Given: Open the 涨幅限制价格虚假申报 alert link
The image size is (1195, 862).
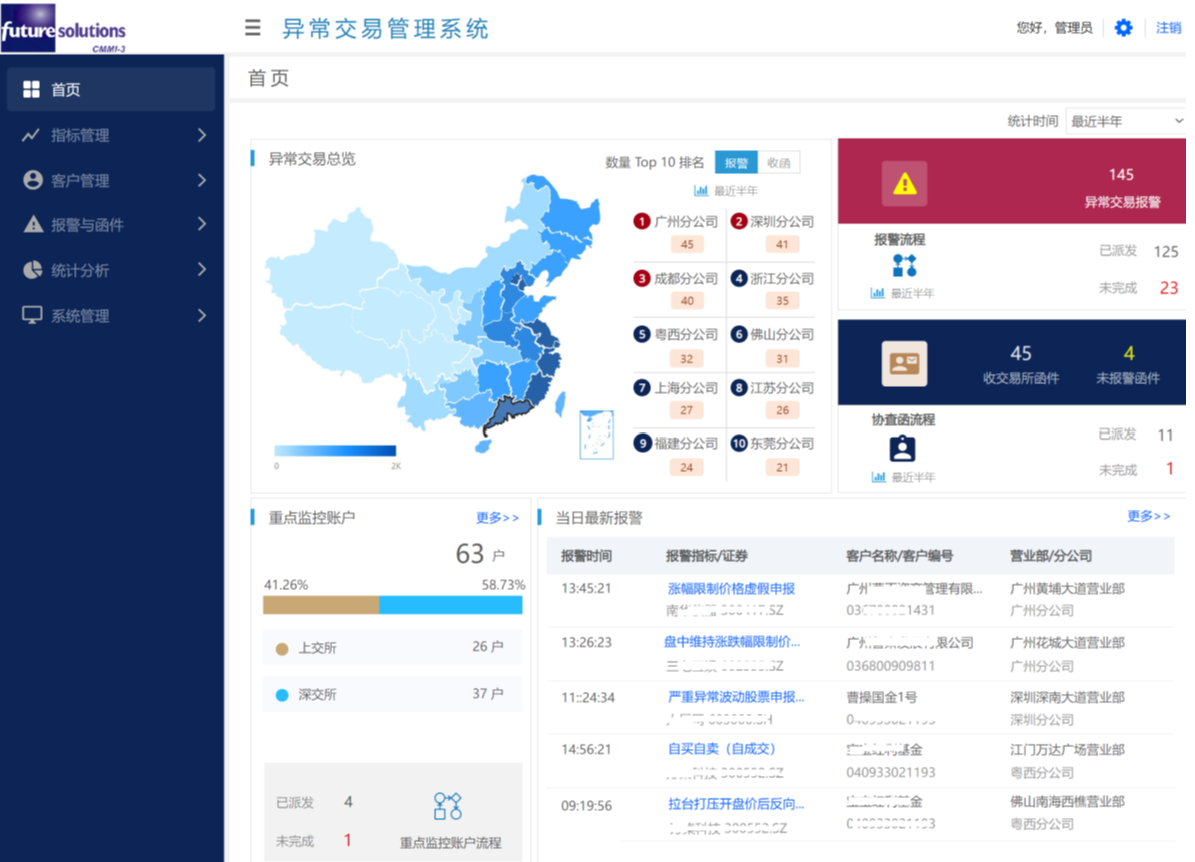Looking at the screenshot, I should point(731,588).
